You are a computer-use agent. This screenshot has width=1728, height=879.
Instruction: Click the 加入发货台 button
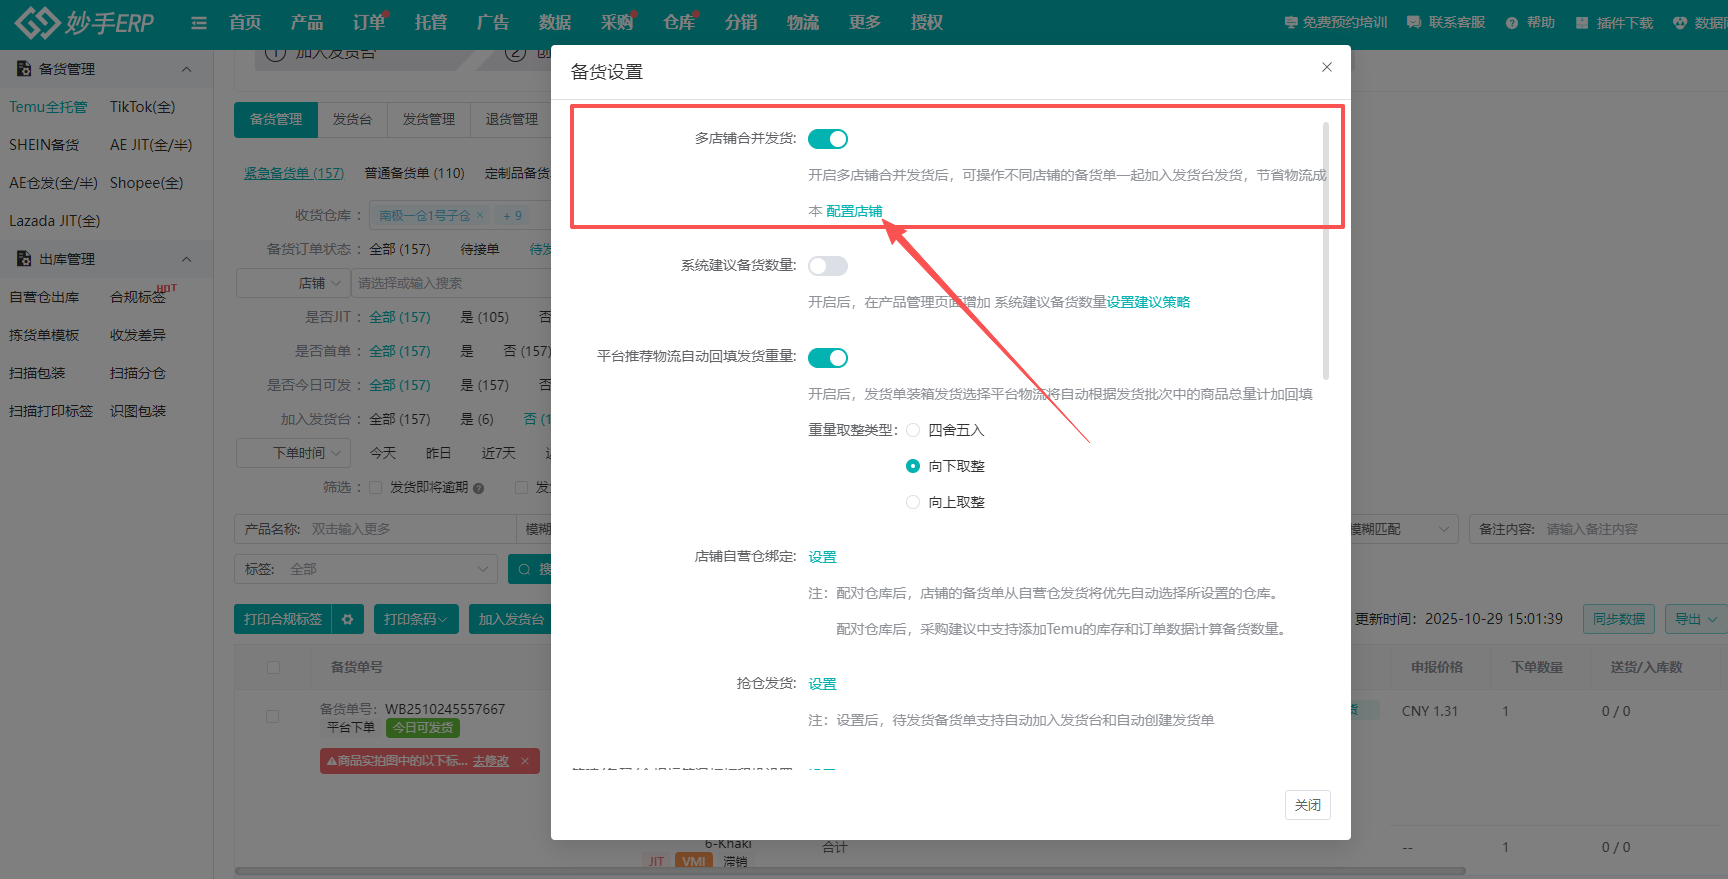(510, 619)
